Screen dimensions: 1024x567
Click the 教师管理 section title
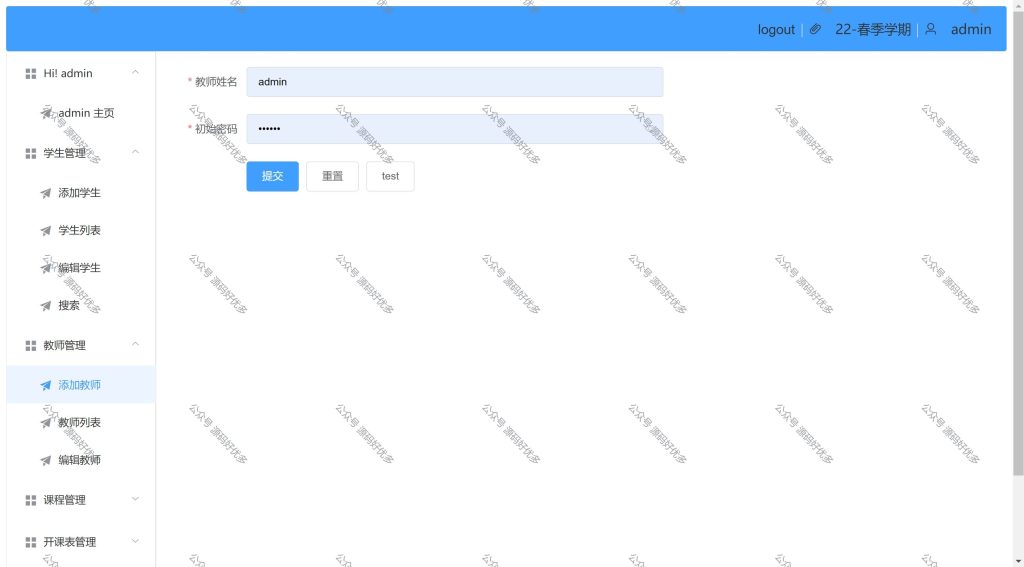point(65,345)
